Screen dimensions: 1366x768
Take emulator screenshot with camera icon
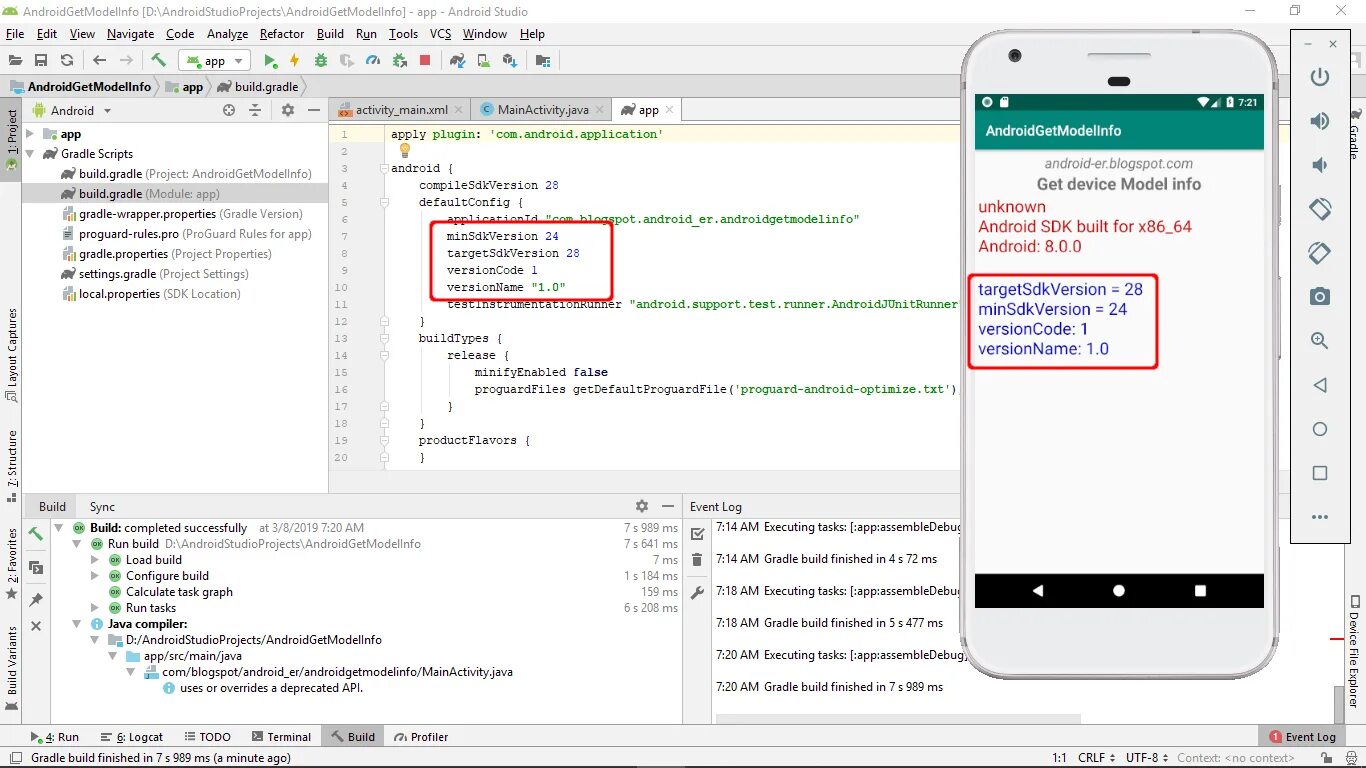point(1320,296)
